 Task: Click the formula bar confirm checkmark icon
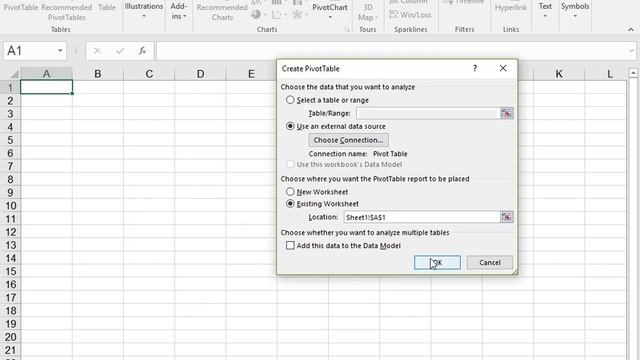[x=120, y=51]
